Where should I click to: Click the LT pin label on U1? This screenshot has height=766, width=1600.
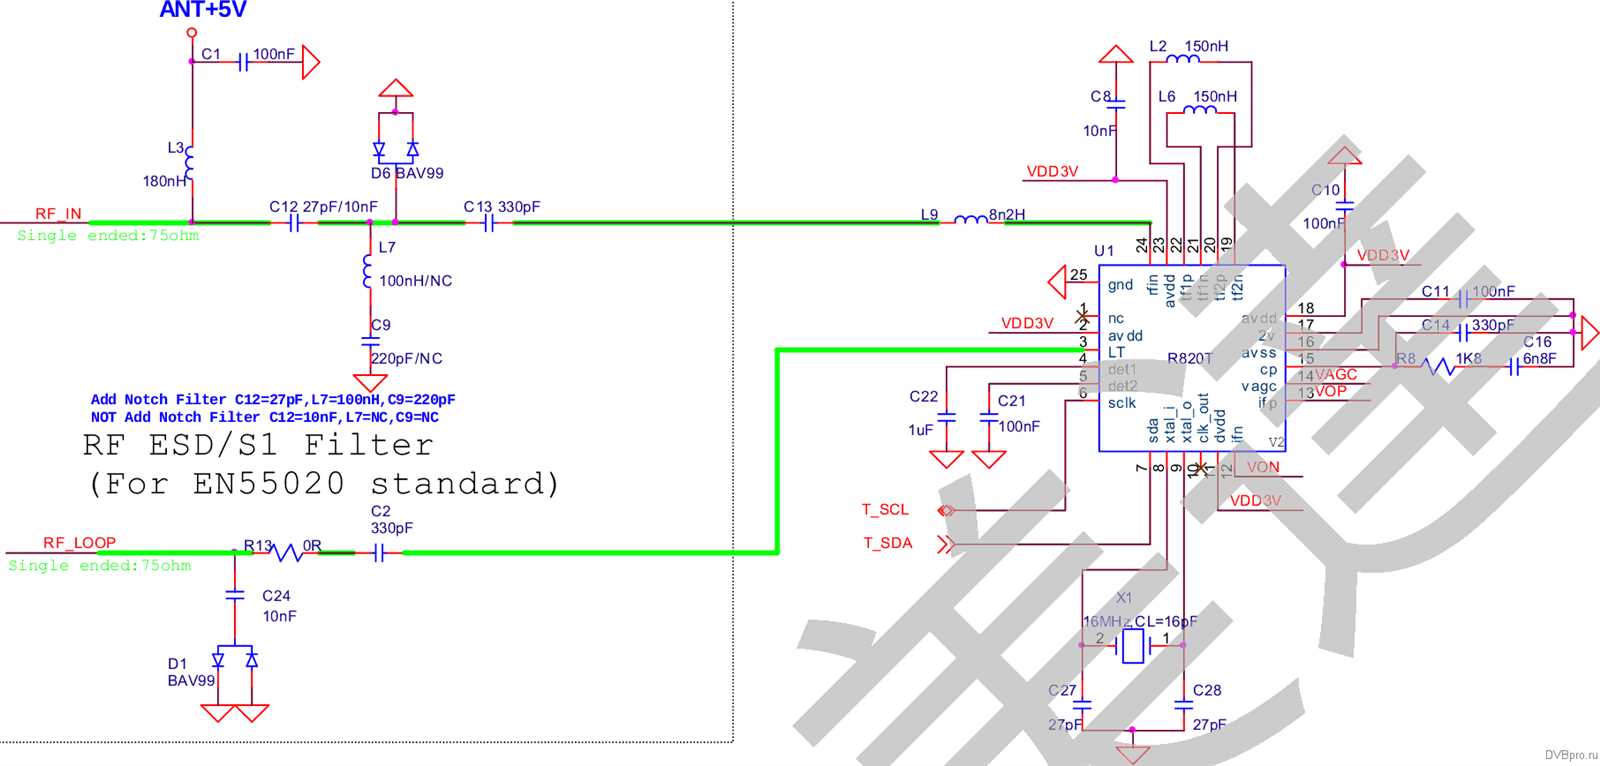point(1117,352)
